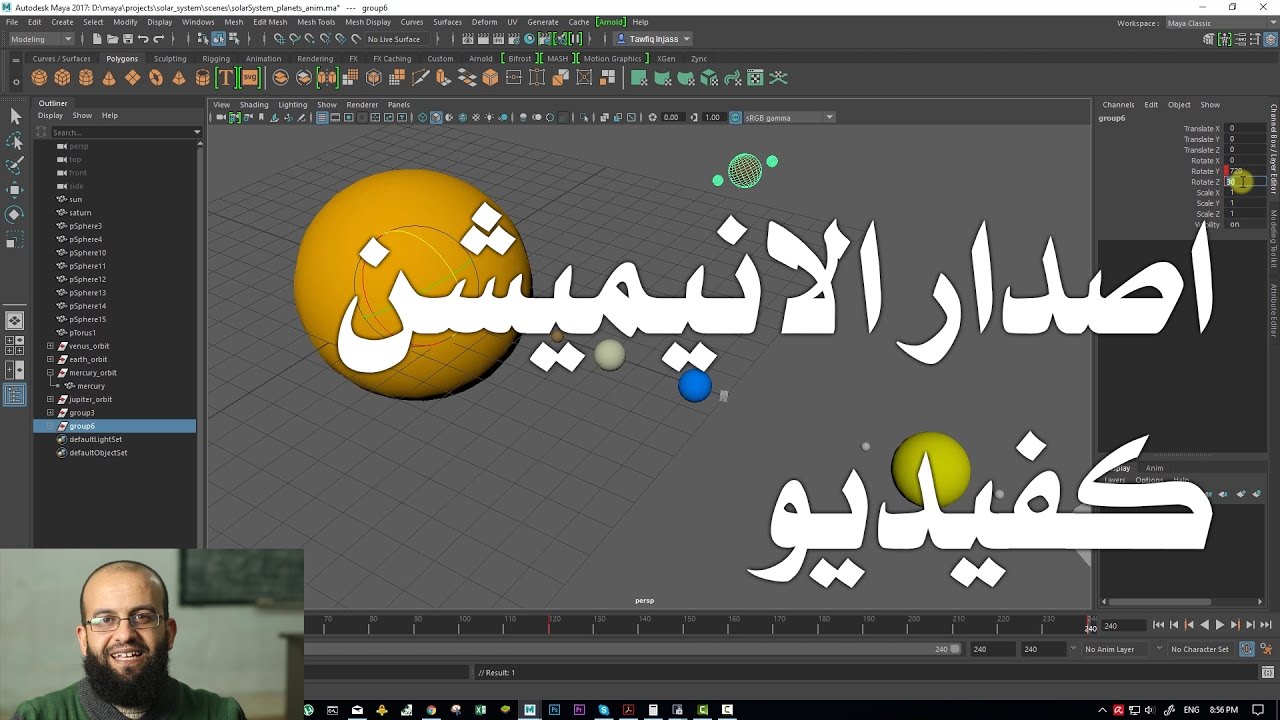Collapse the mercury_orbit node
Screen dimensions: 1280x720
50,372
